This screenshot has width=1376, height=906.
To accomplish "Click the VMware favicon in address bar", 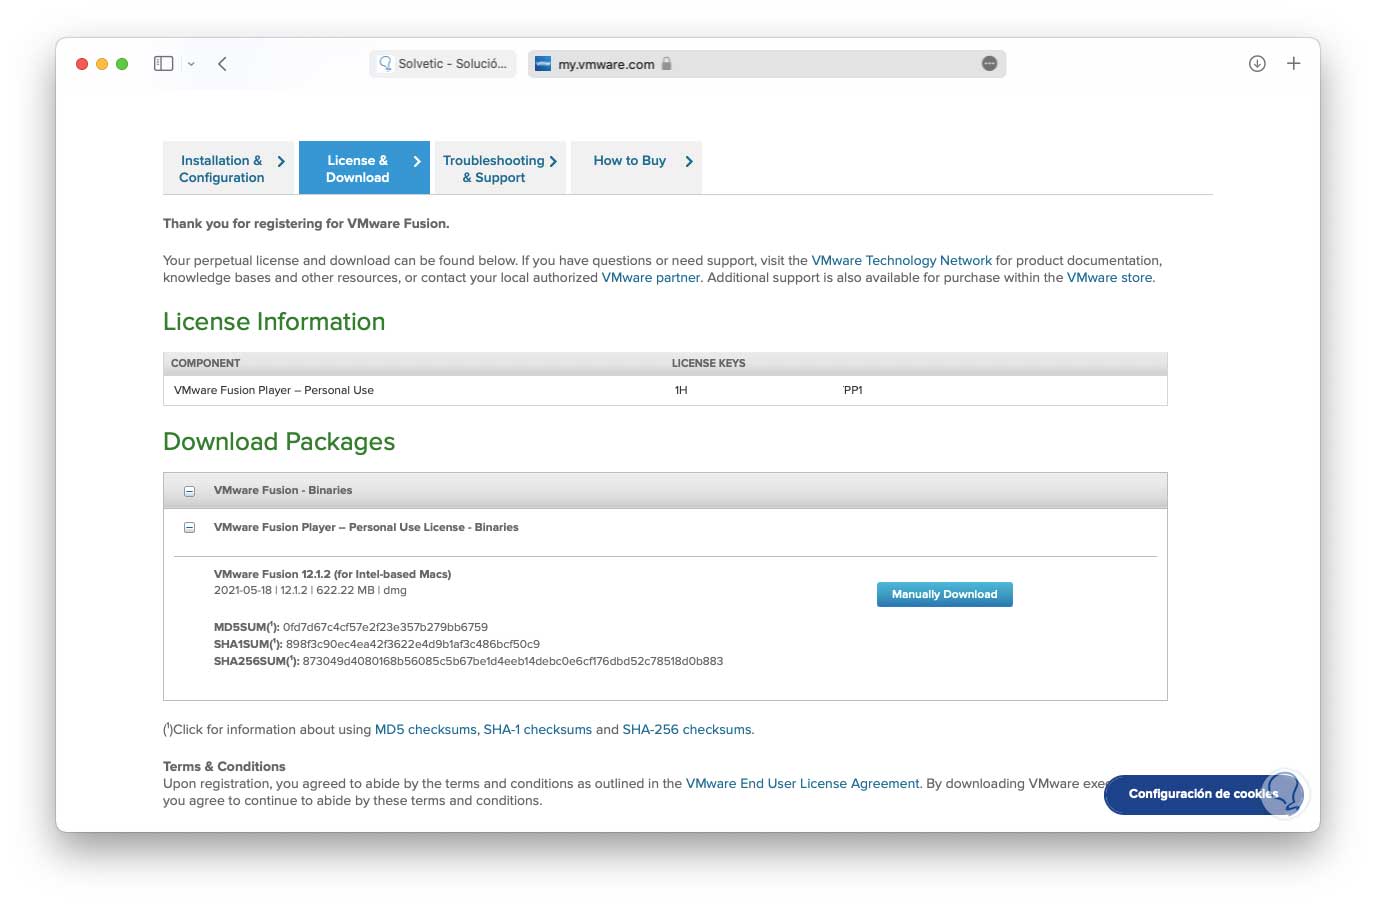I will 543,64.
